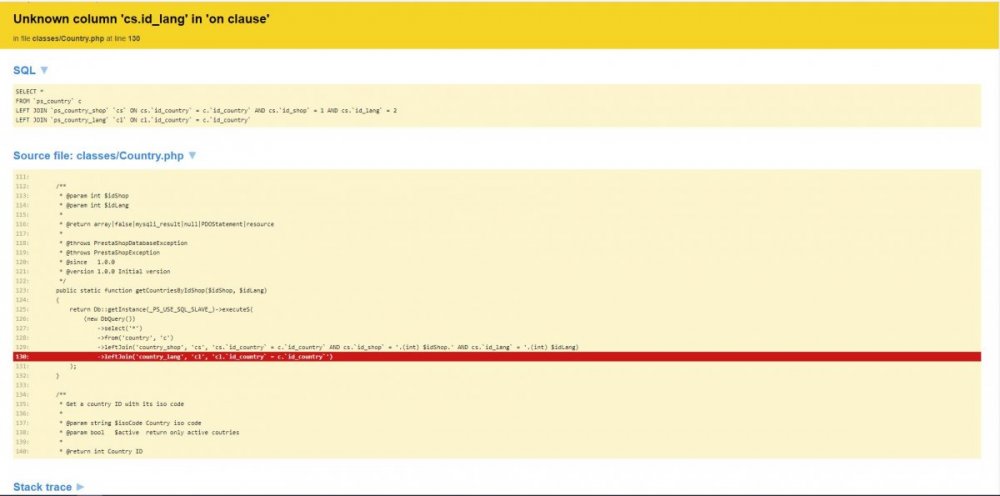Click the 'return Db::getInstance' code line
The height and width of the screenshot is (496, 1000).
point(161,309)
